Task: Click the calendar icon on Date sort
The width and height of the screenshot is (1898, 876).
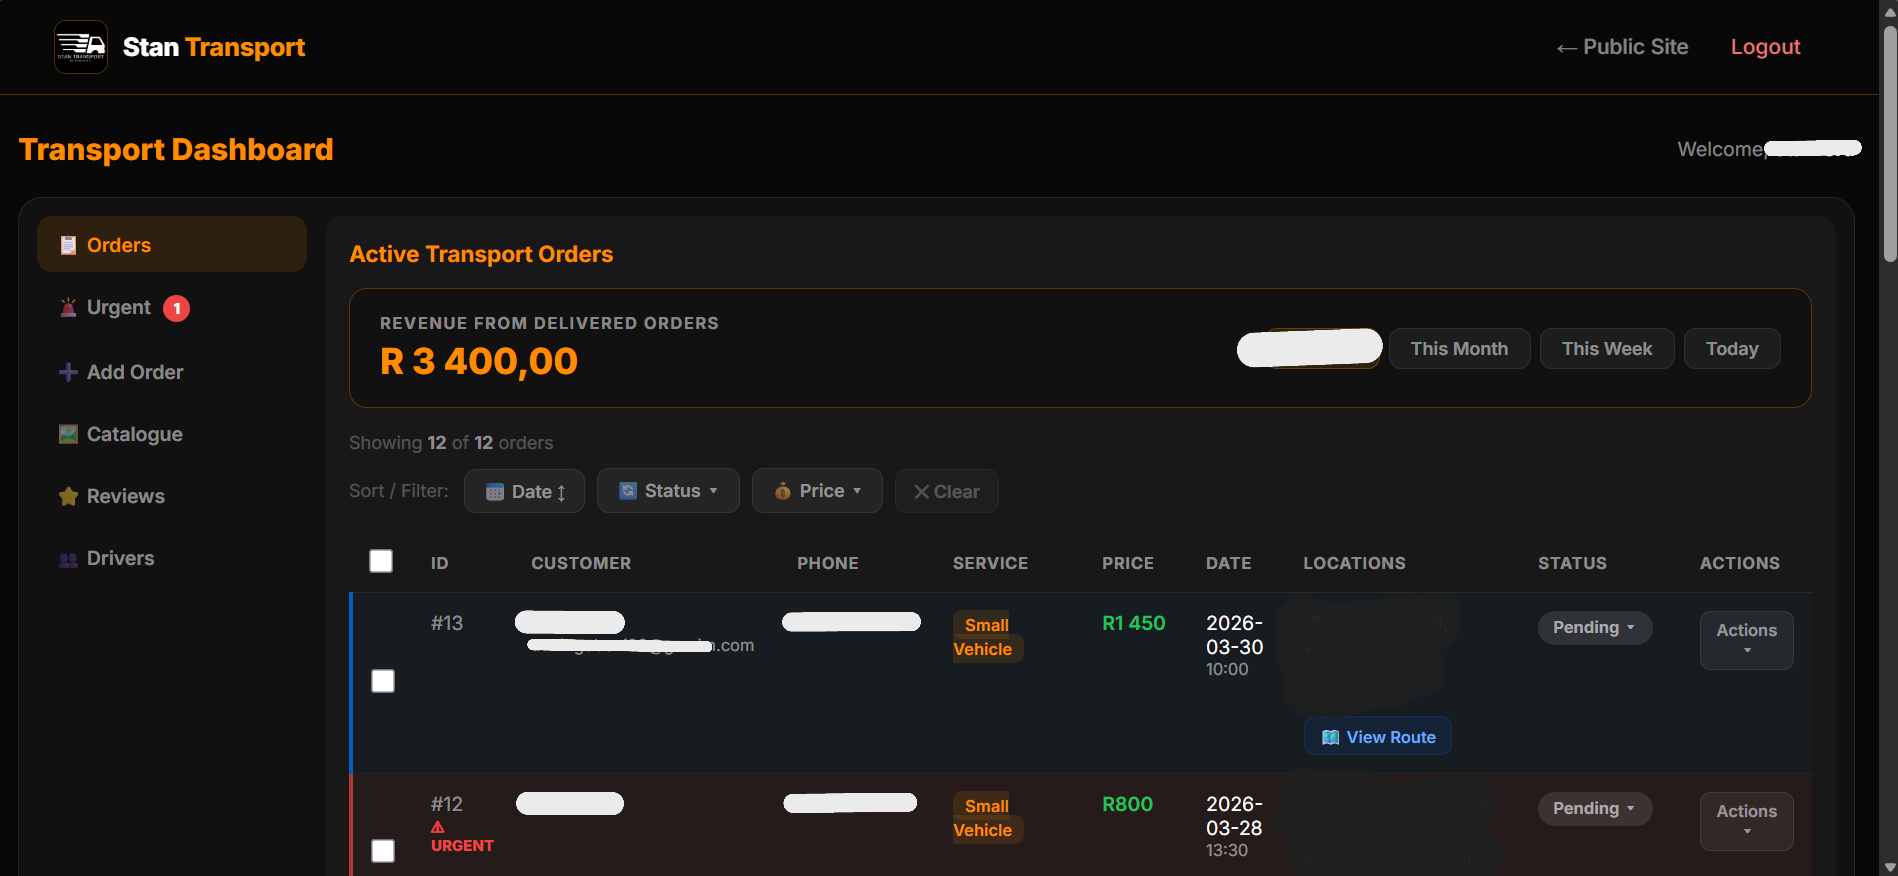Action: pos(495,492)
